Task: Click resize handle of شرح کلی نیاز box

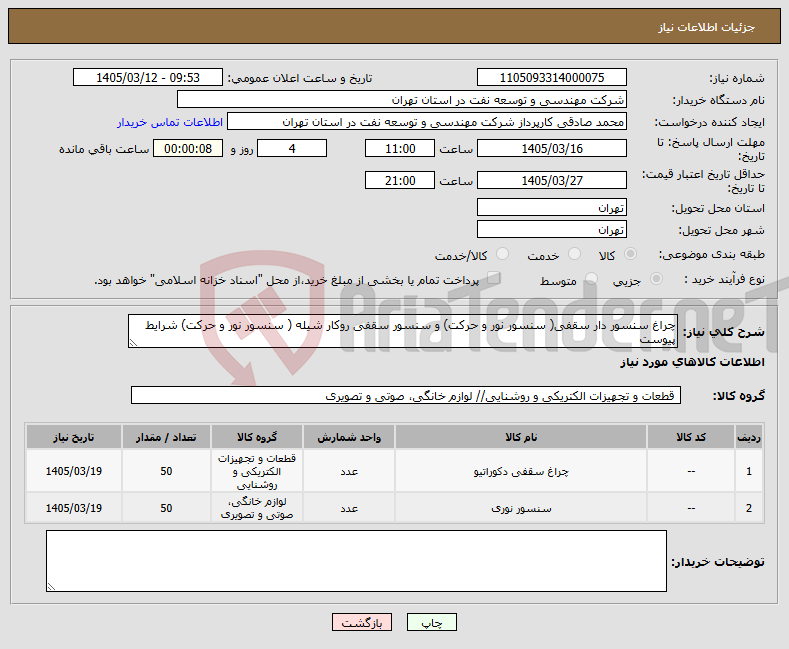Action: point(133,343)
